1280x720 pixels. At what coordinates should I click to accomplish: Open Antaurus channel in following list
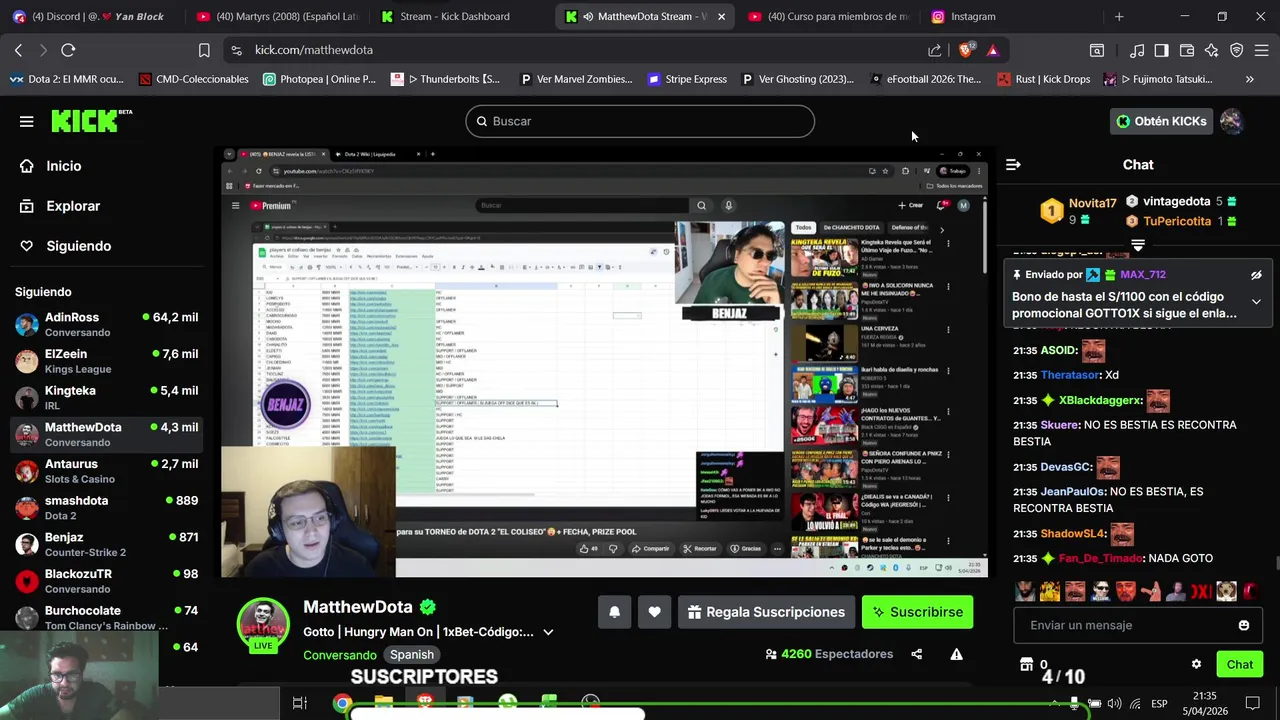[107, 471]
